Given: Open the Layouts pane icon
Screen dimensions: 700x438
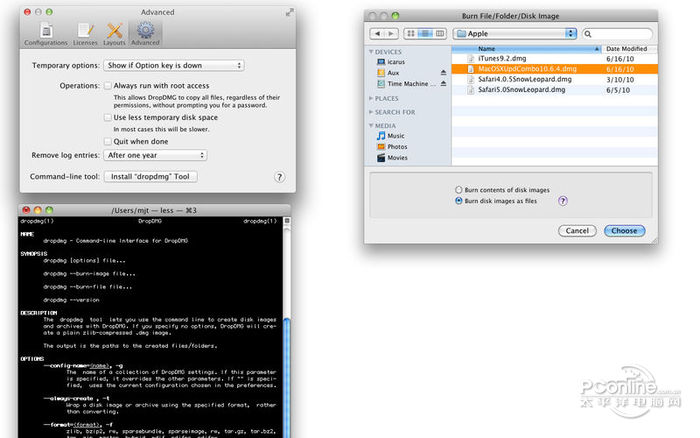Looking at the screenshot, I should click(x=114, y=34).
